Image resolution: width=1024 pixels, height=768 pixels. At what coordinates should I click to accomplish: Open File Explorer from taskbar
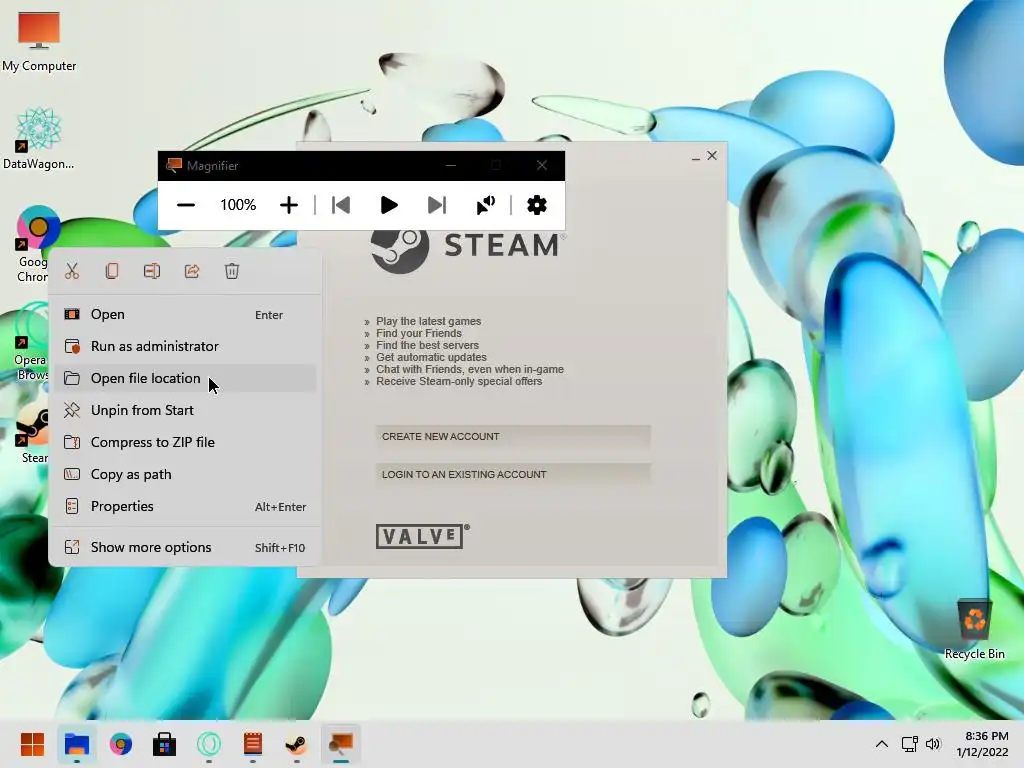coord(76,744)
